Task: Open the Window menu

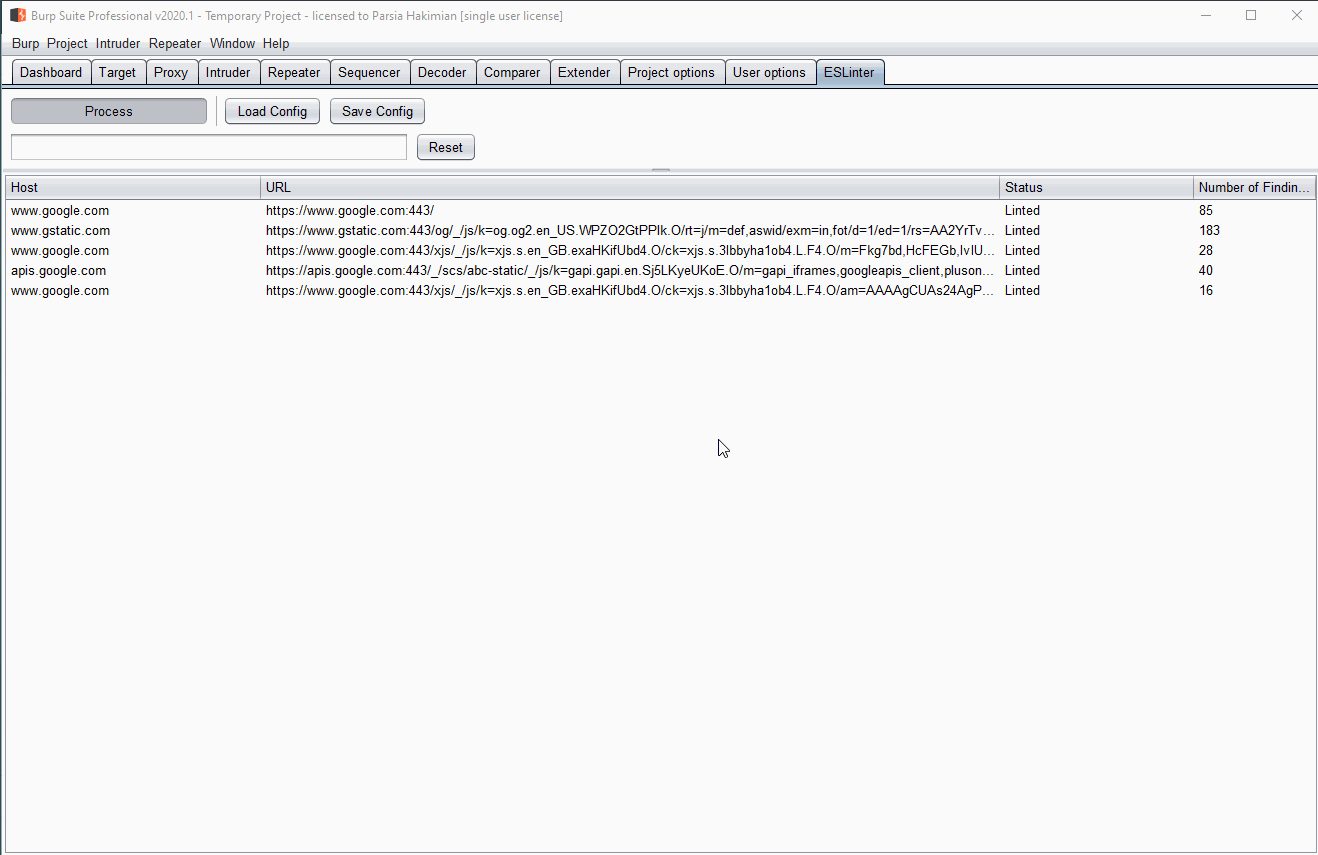Action: click(232, 44)
